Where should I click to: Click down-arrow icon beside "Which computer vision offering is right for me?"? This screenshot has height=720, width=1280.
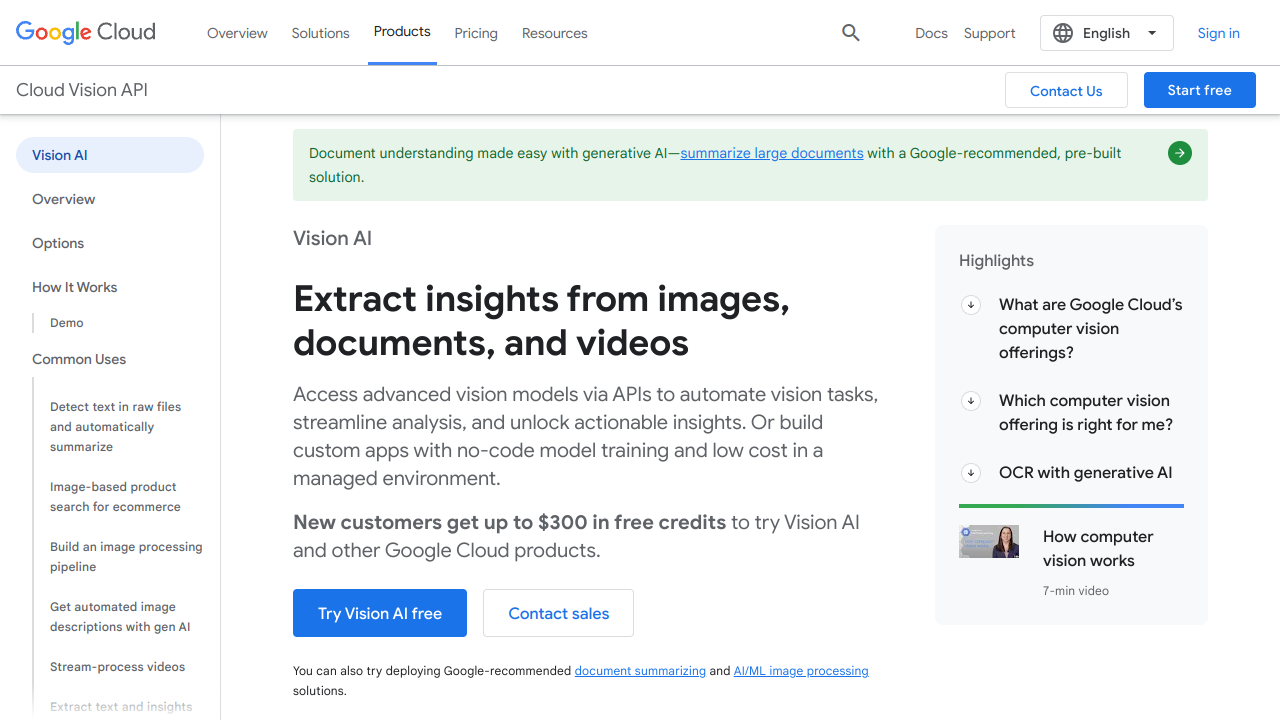click(x=971, y=401)
